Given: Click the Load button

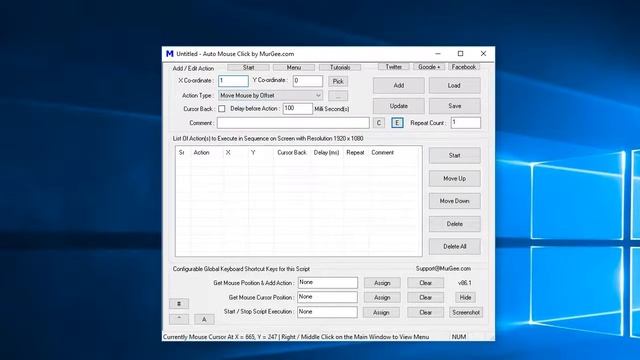Looking at the screenshot, I should (454, 85).
